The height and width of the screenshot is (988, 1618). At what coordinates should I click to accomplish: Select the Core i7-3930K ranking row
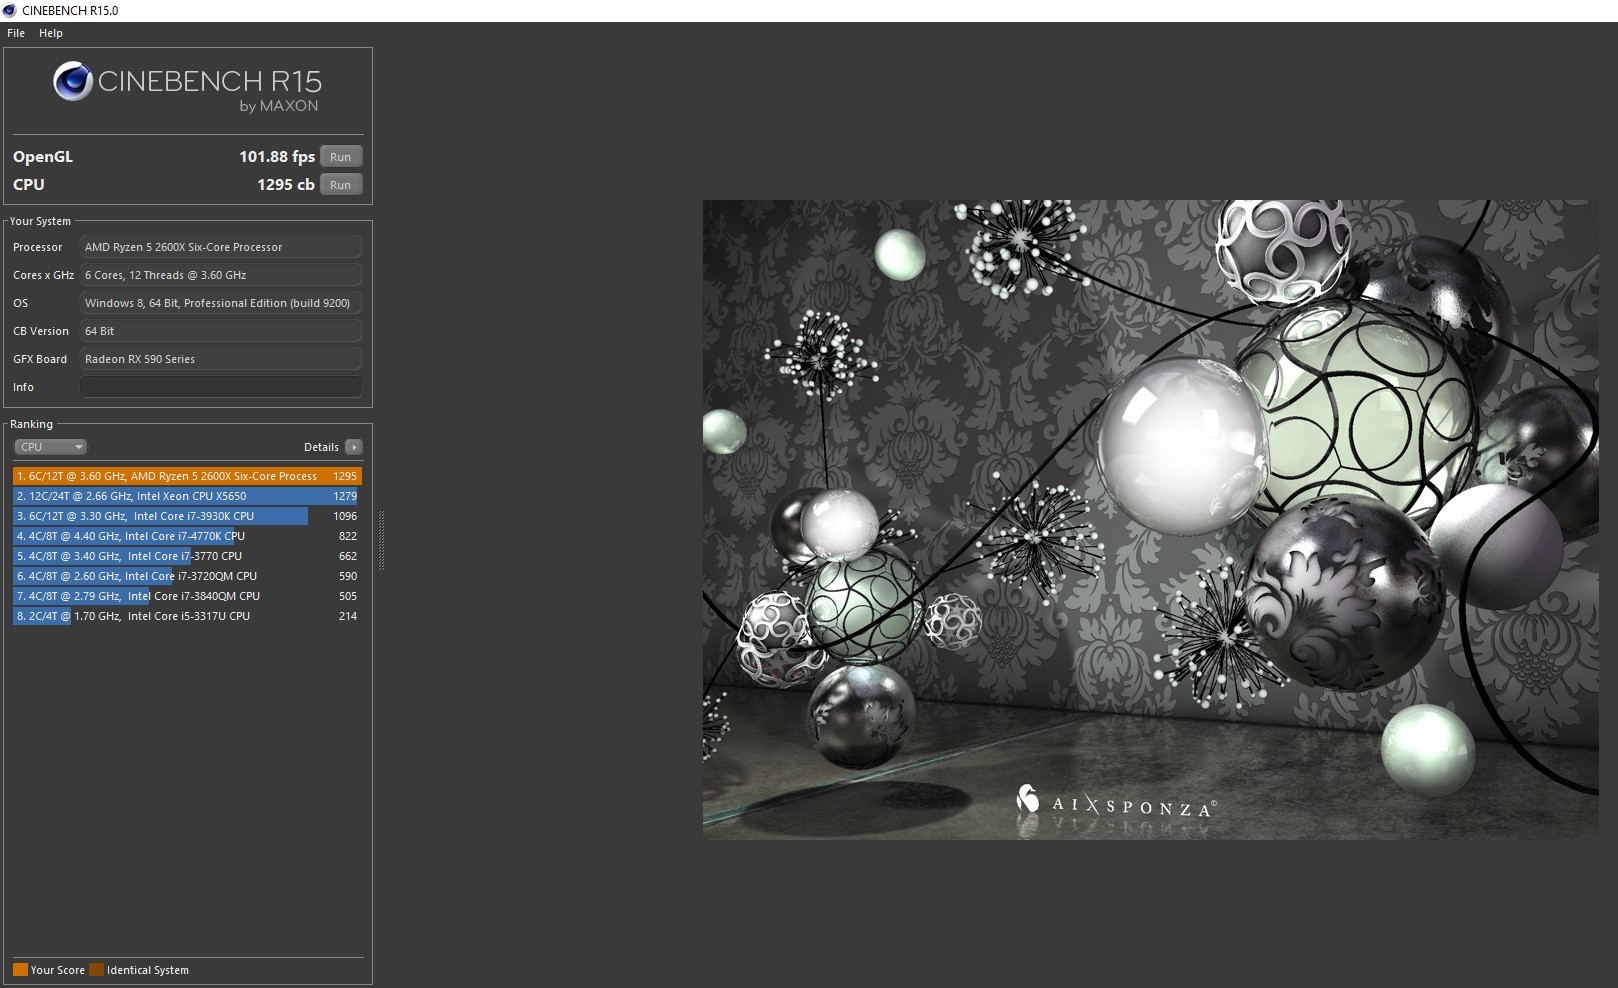pyautogui.click(x=187, y=516)
